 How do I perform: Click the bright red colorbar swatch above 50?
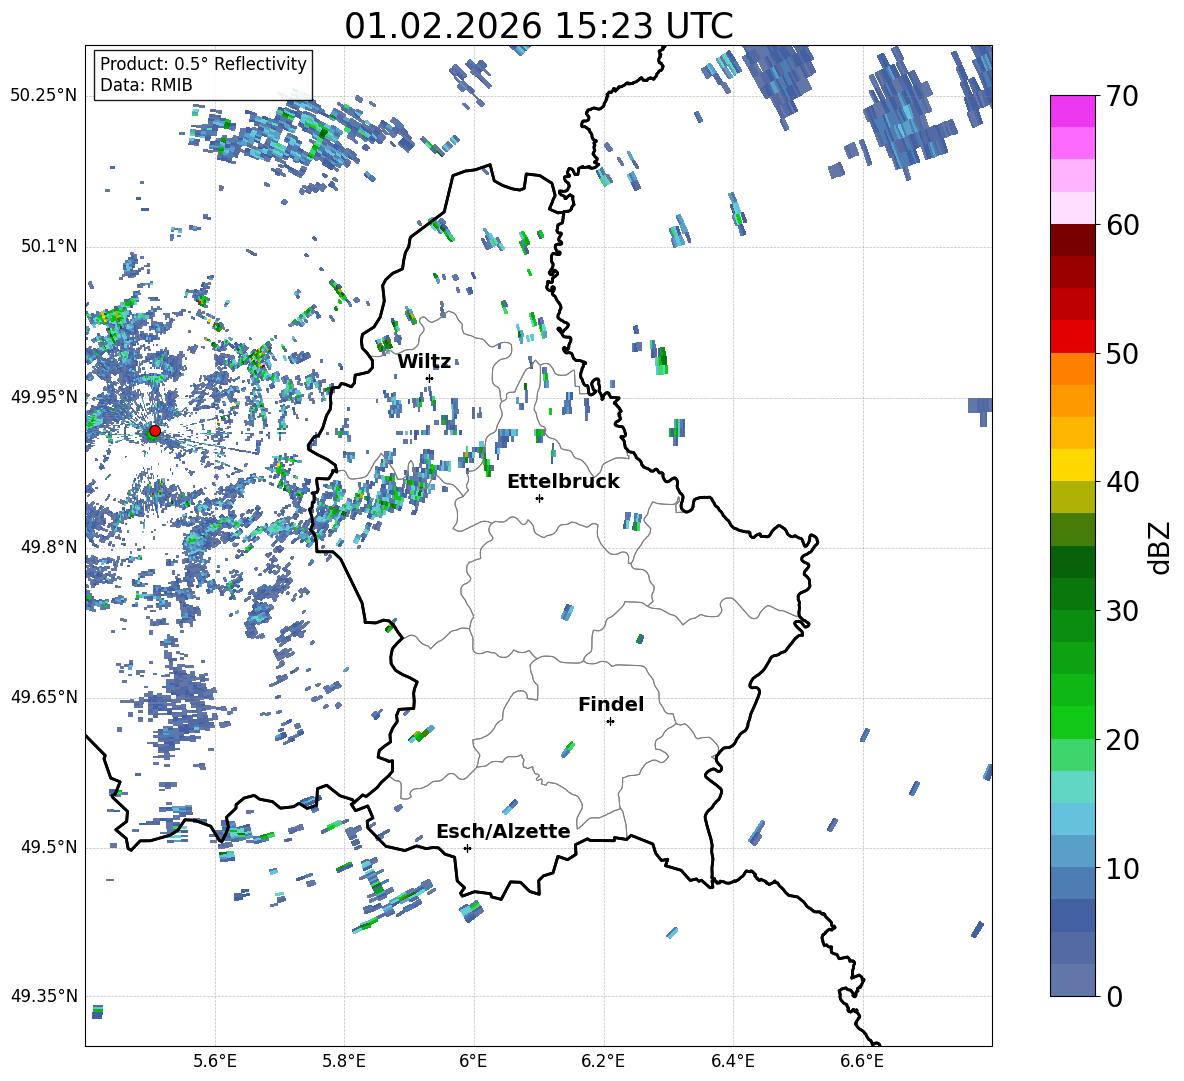(x=1072, y=336)
